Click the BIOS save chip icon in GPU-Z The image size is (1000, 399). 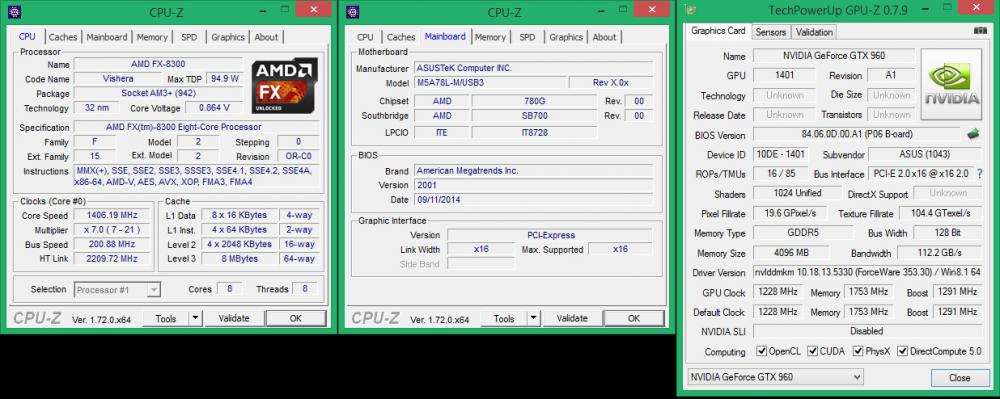coord(973,134)
